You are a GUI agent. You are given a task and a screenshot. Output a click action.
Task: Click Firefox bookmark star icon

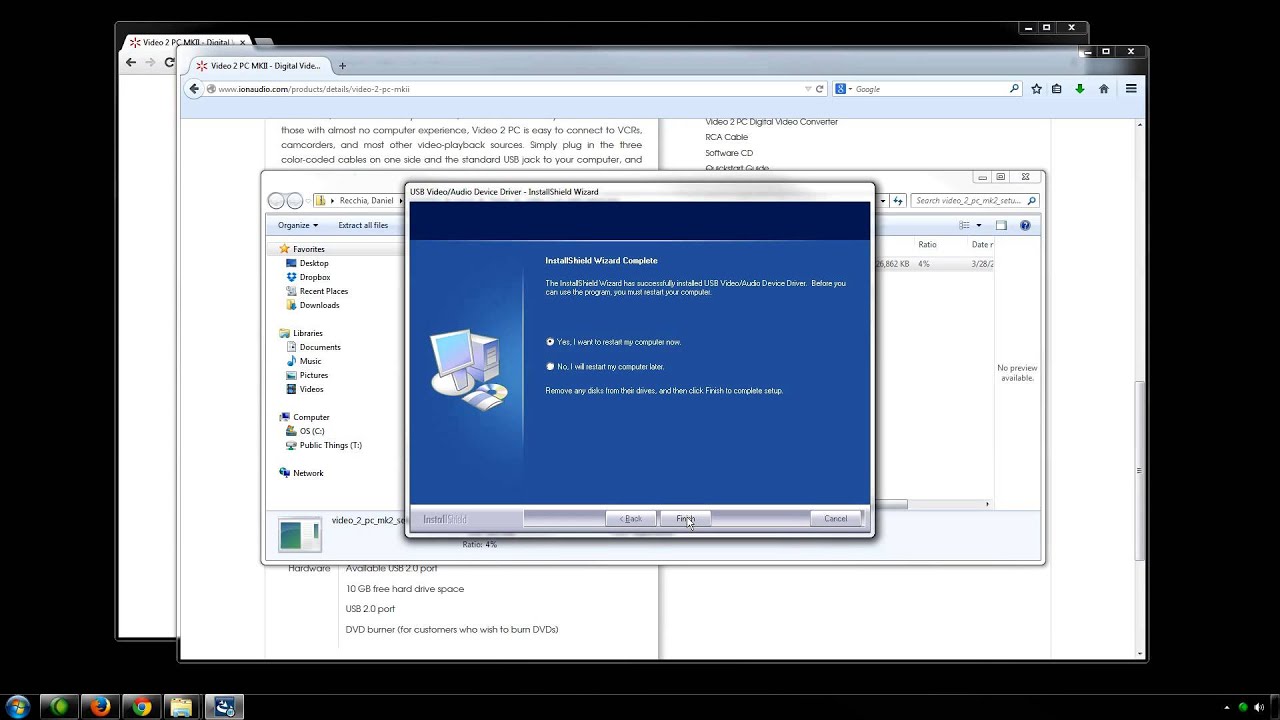point(1037,89)
